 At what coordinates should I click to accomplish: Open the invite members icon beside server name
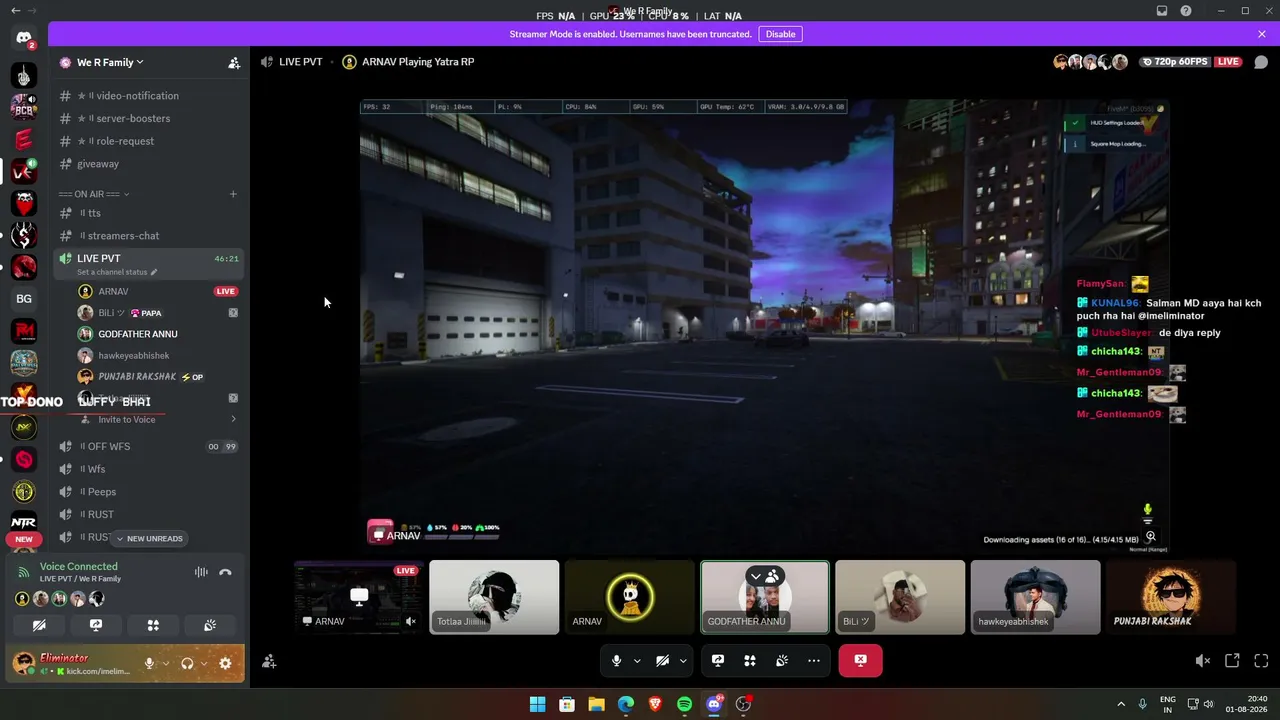pos(234,62)
